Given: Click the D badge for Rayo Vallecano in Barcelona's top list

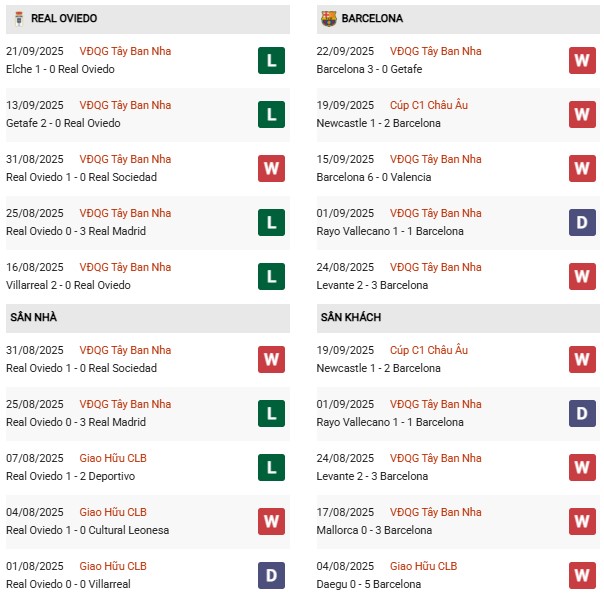Looking at the screenshot, I should pyautogui.click(x=582, y=223).
